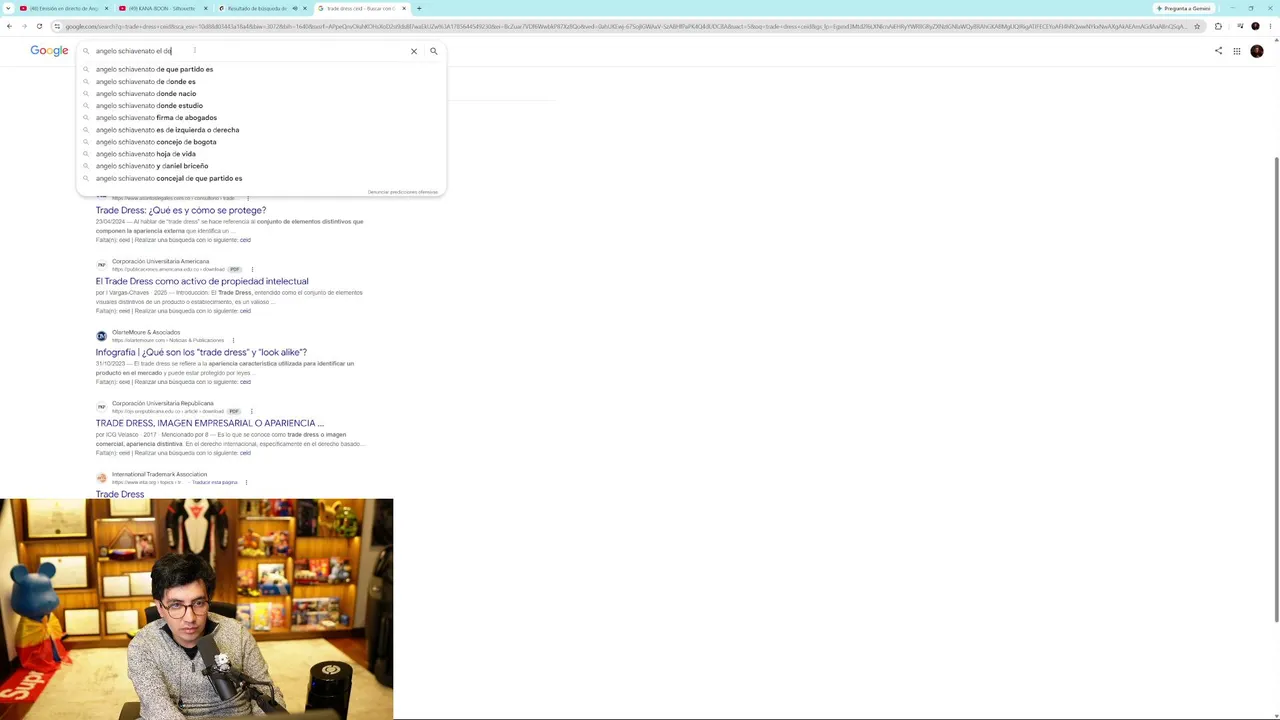
Task: Click the share icon on the Google page
Action: point(1218,51)
